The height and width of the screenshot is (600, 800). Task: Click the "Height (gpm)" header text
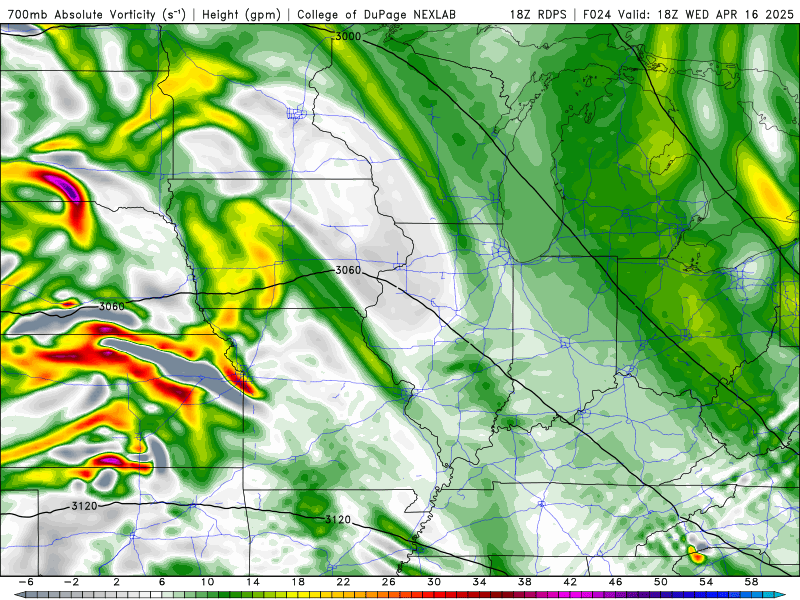pyautogui.click(x=241, y=15)
